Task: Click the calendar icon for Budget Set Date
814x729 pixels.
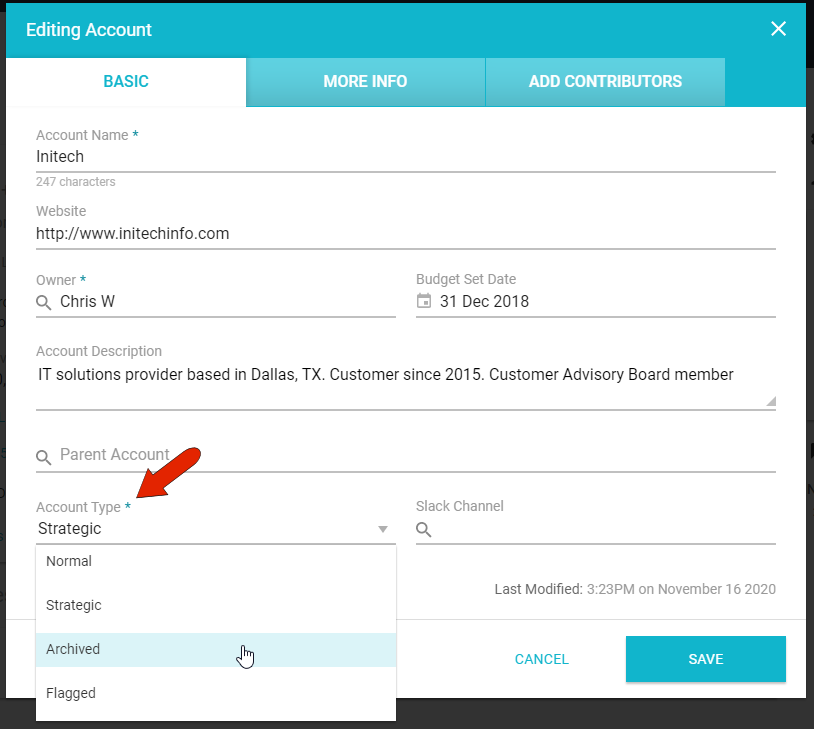Action: coord(424,302)
